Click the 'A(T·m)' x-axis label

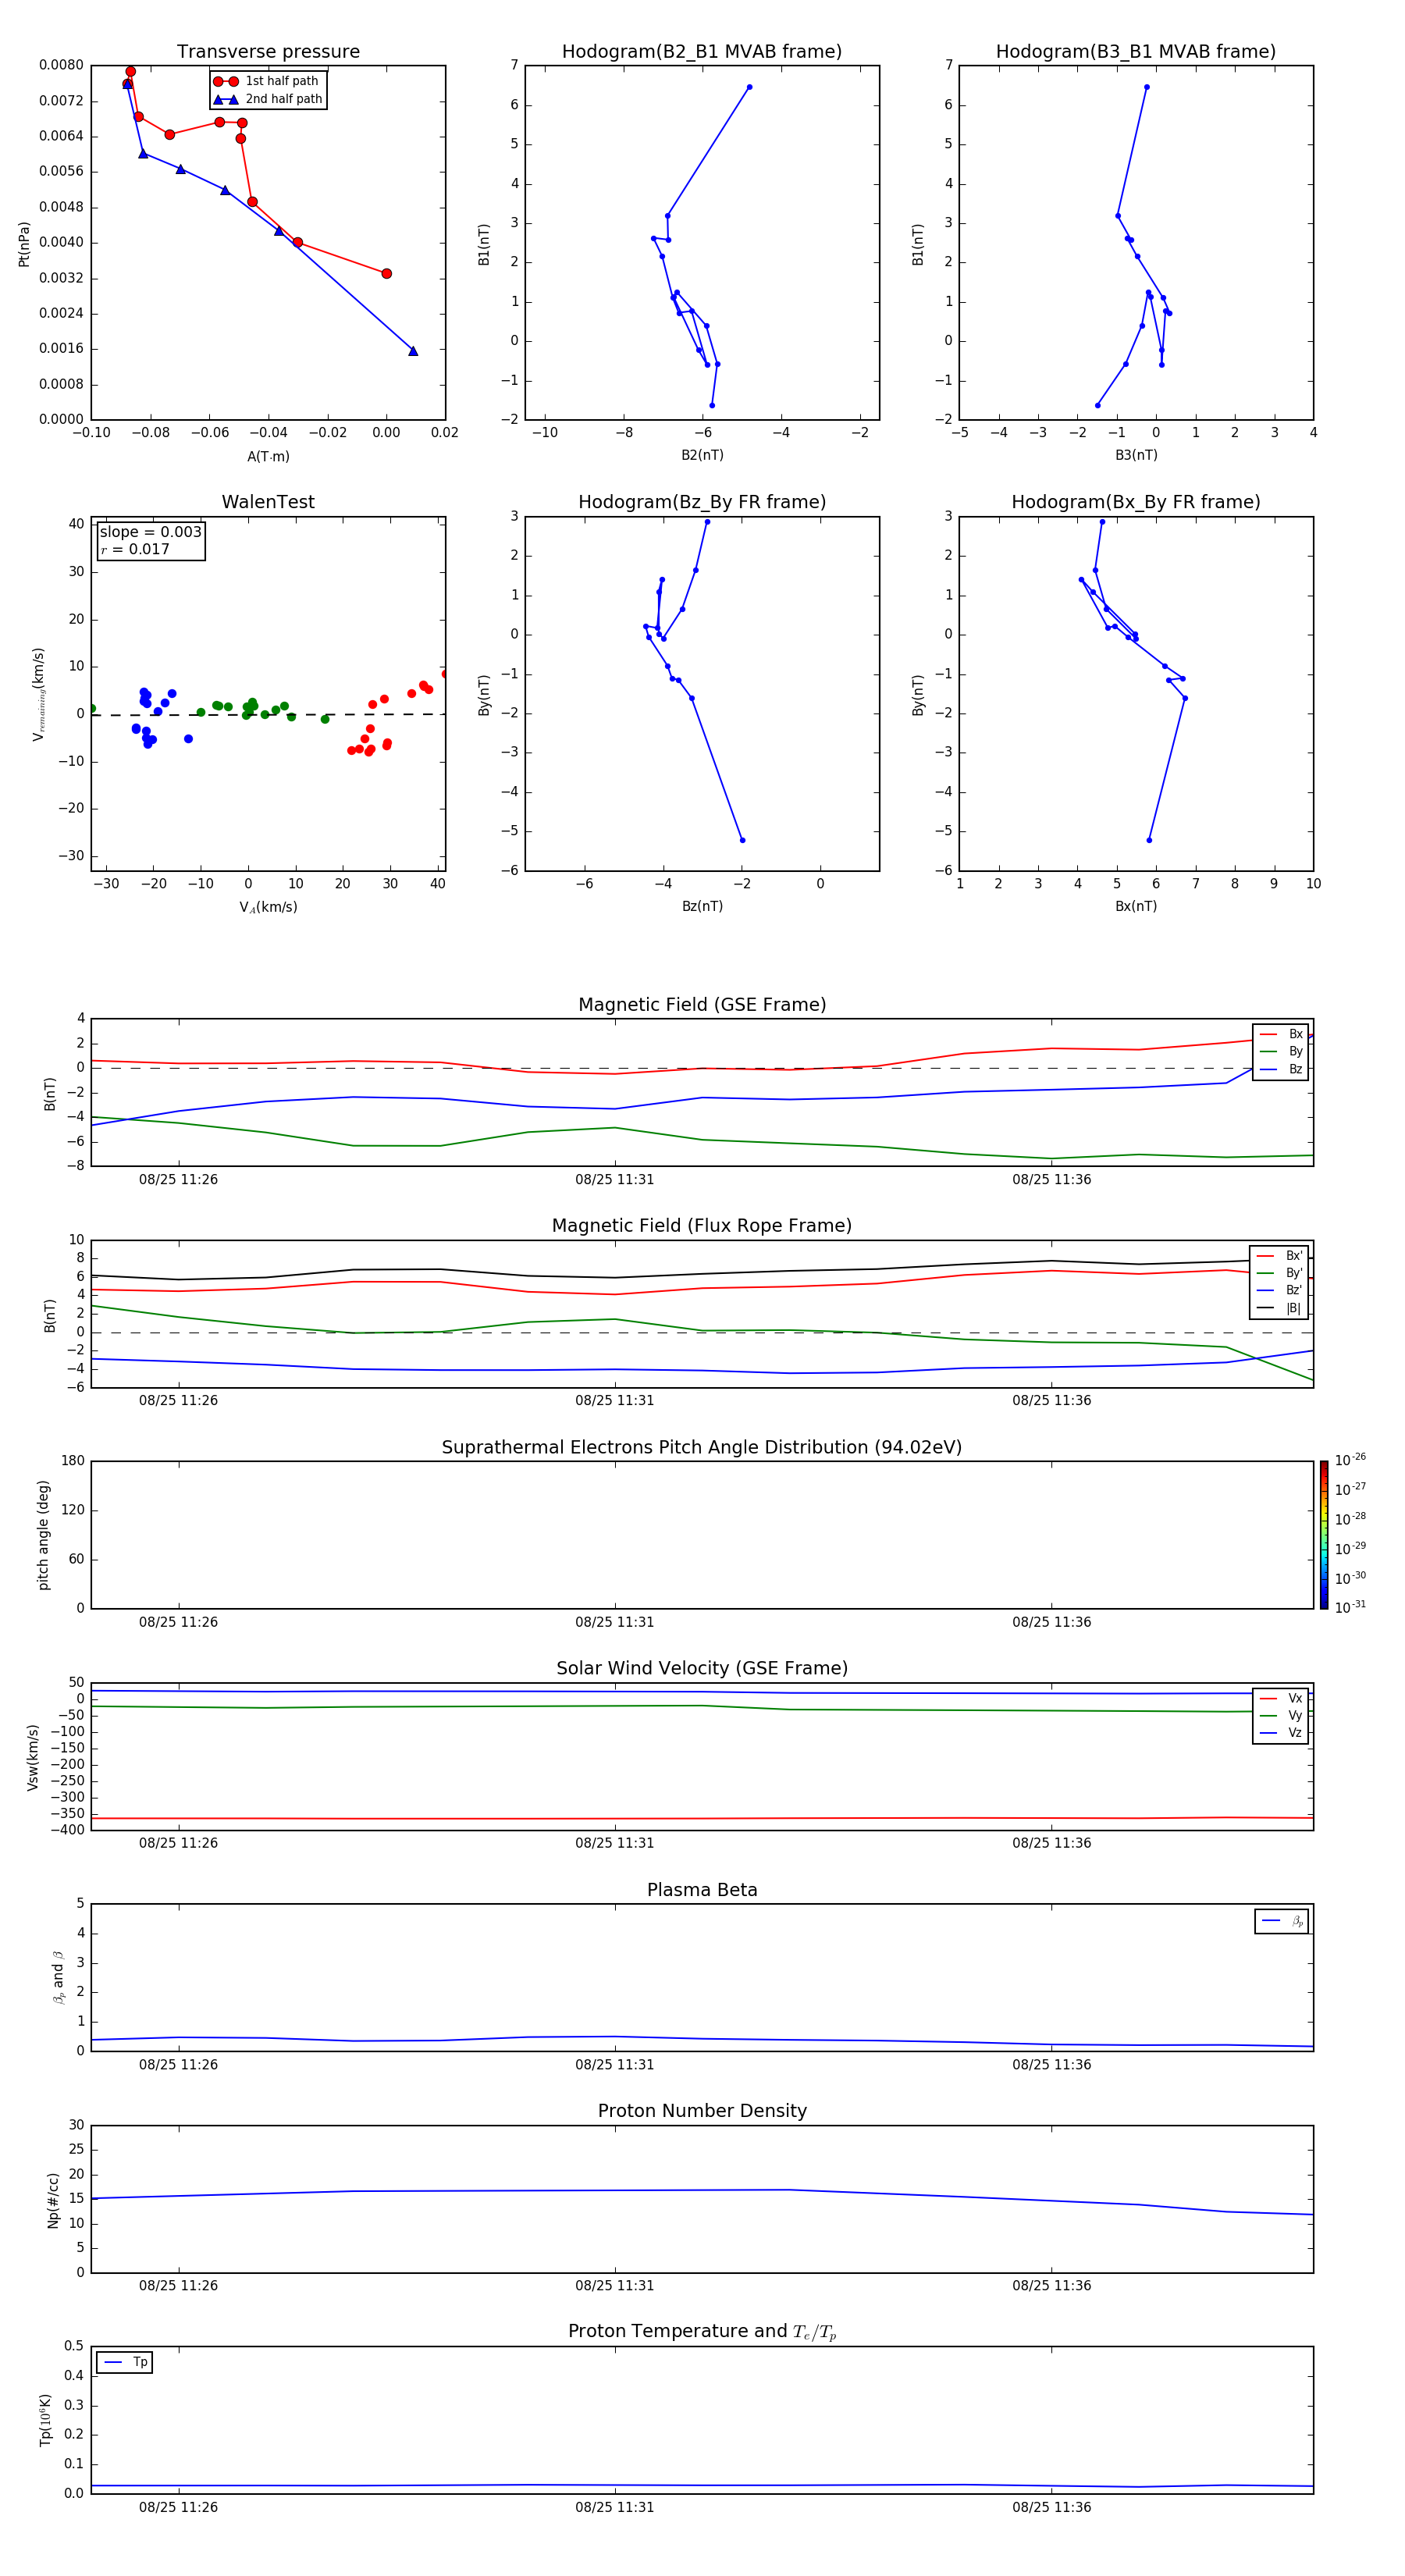coord(268,457)
